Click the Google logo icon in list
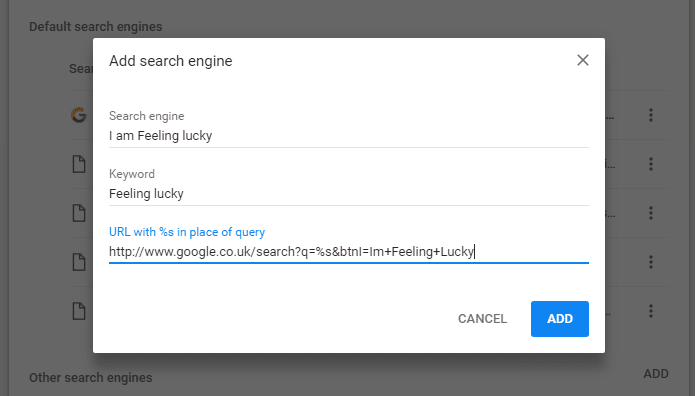 tap(78, 115)
